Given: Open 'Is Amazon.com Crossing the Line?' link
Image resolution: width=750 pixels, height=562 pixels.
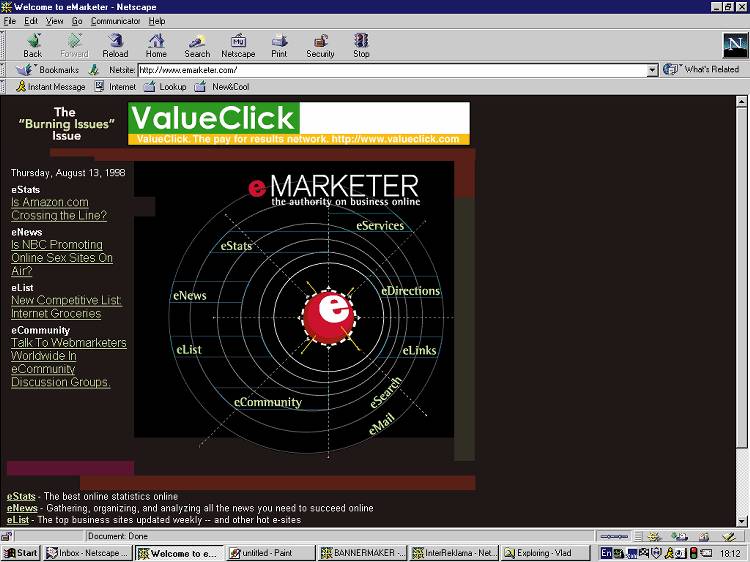Looking at the screenshot, I should pyautogui.click(x=59, y=209).
